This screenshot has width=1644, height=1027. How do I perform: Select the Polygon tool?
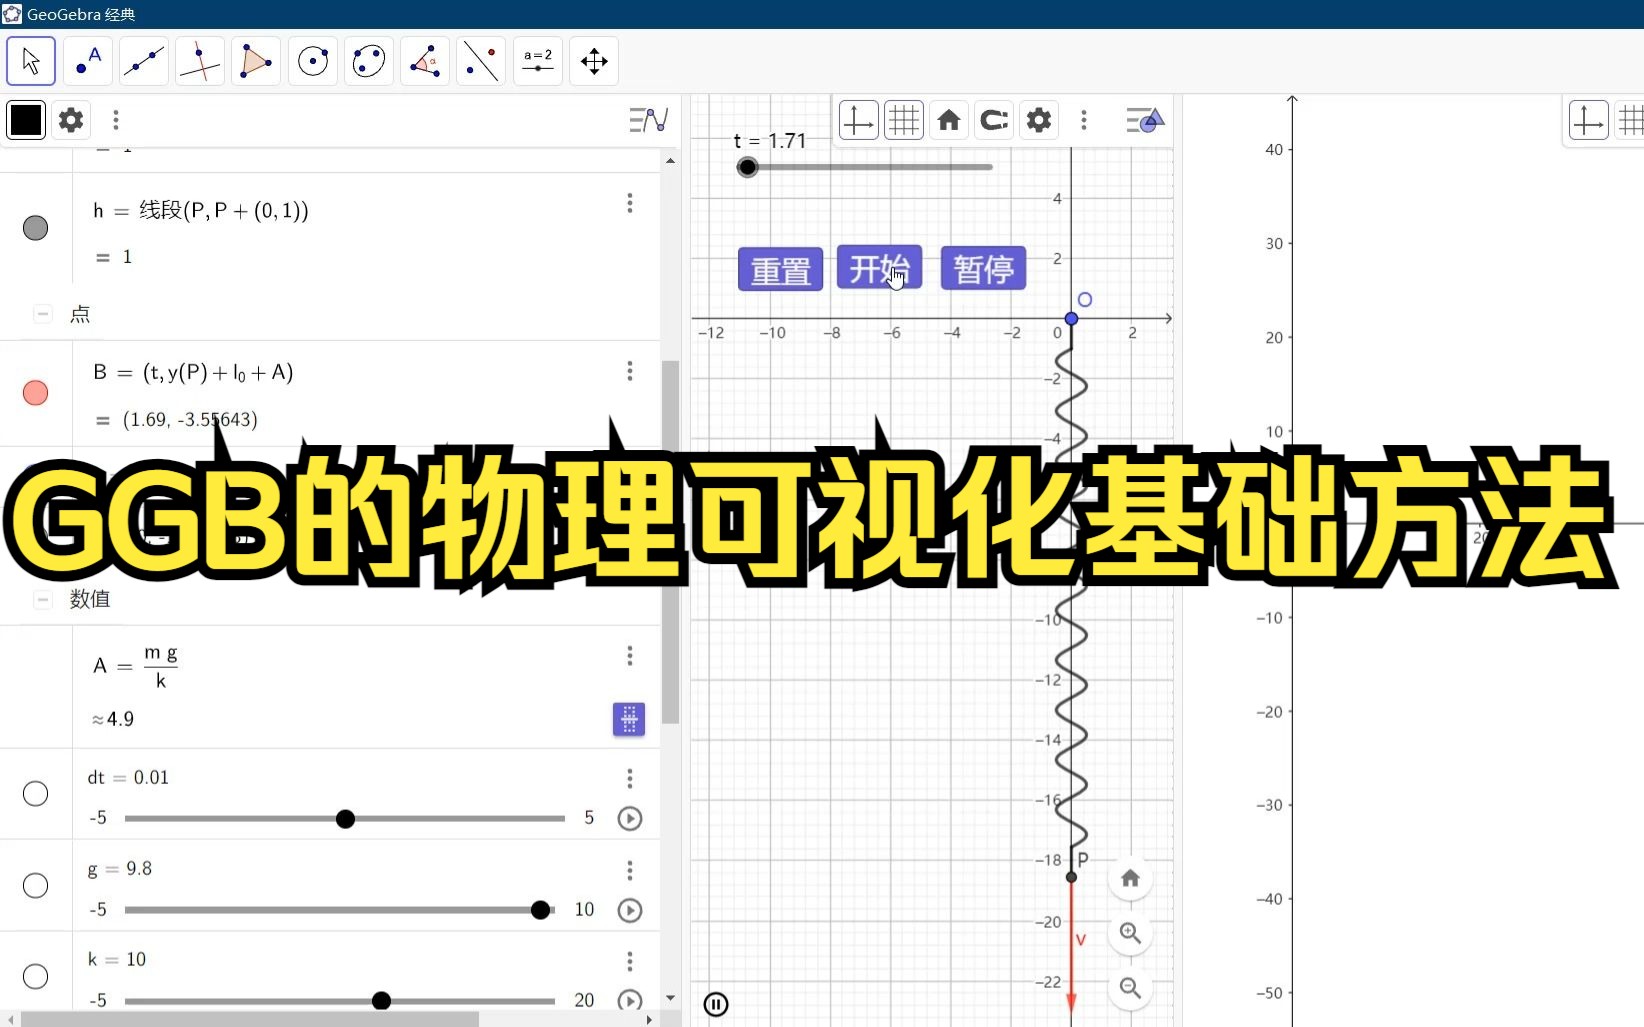tap(255, 60)
